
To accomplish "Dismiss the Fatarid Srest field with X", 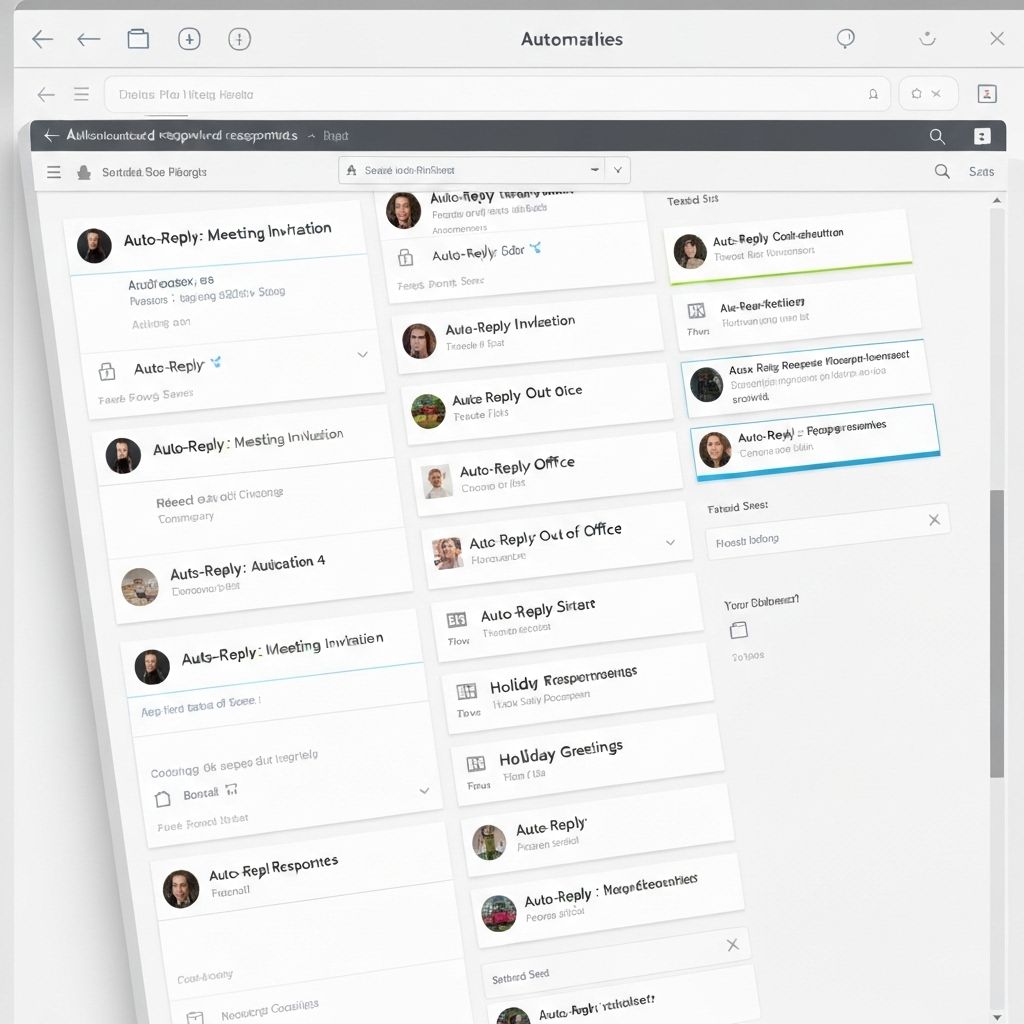I will (x=934, y=519).
